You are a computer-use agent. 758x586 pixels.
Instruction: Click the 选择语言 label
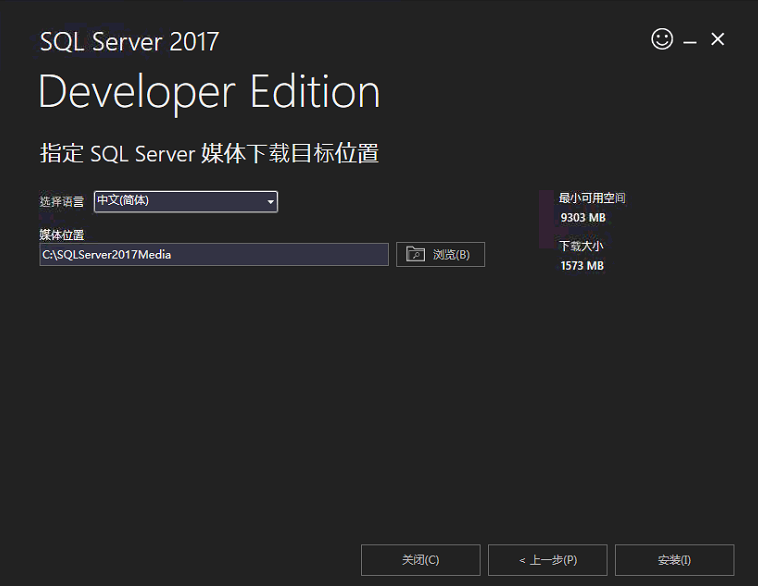tap(61, 202)
